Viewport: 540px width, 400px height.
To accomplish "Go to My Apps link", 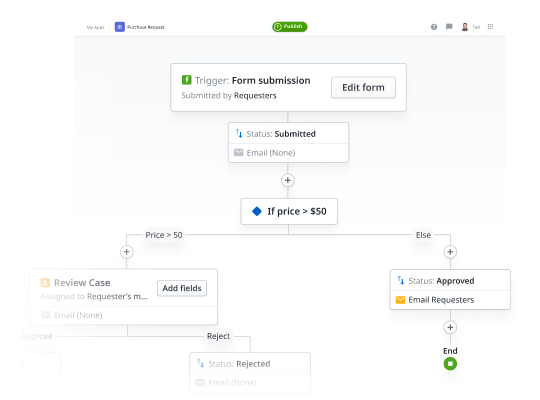I will [95, 27].
